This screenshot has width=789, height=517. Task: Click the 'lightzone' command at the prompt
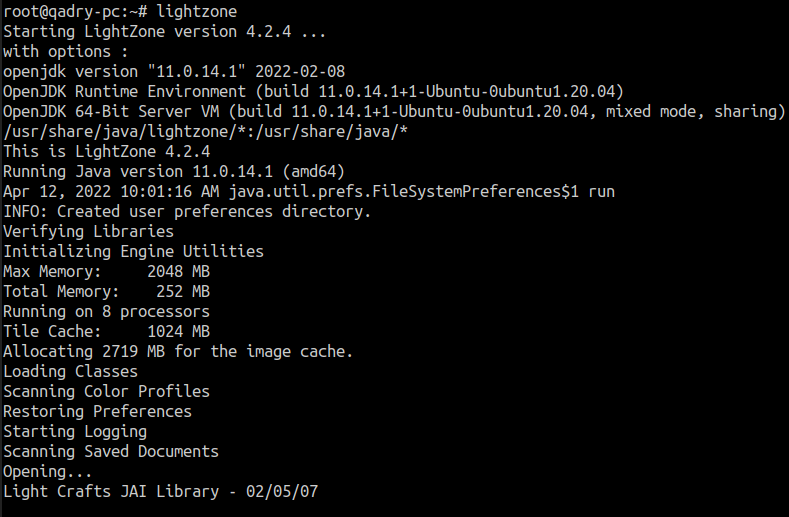(196, 12)
